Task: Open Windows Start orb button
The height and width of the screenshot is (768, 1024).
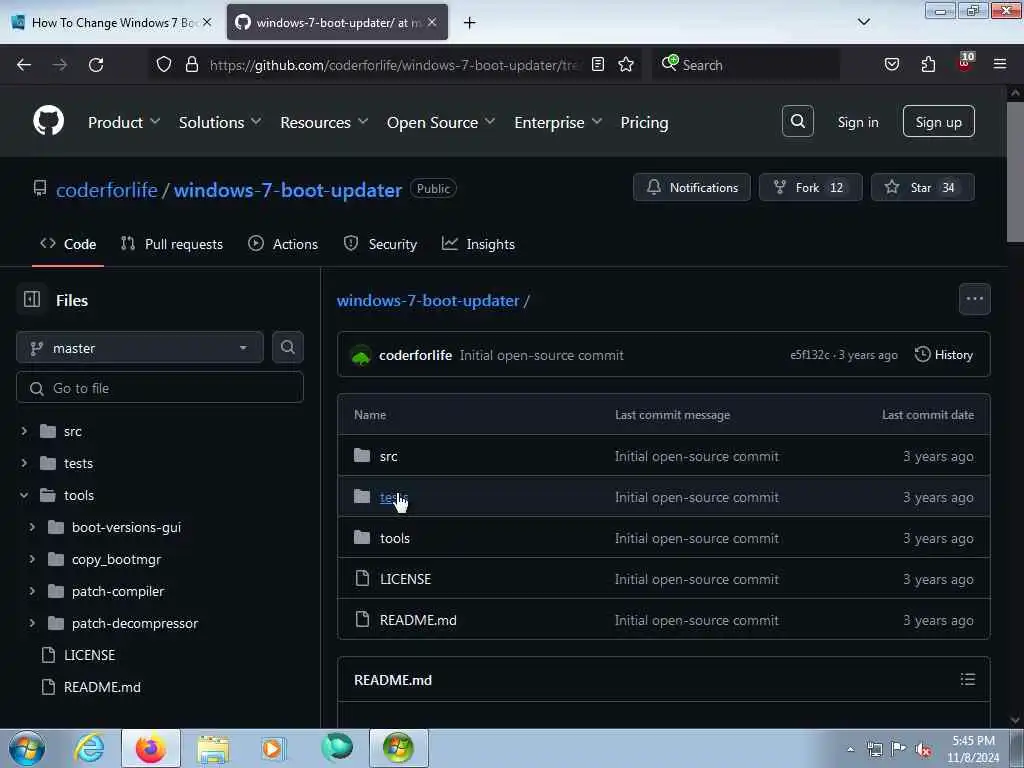Action: (27, 748)
